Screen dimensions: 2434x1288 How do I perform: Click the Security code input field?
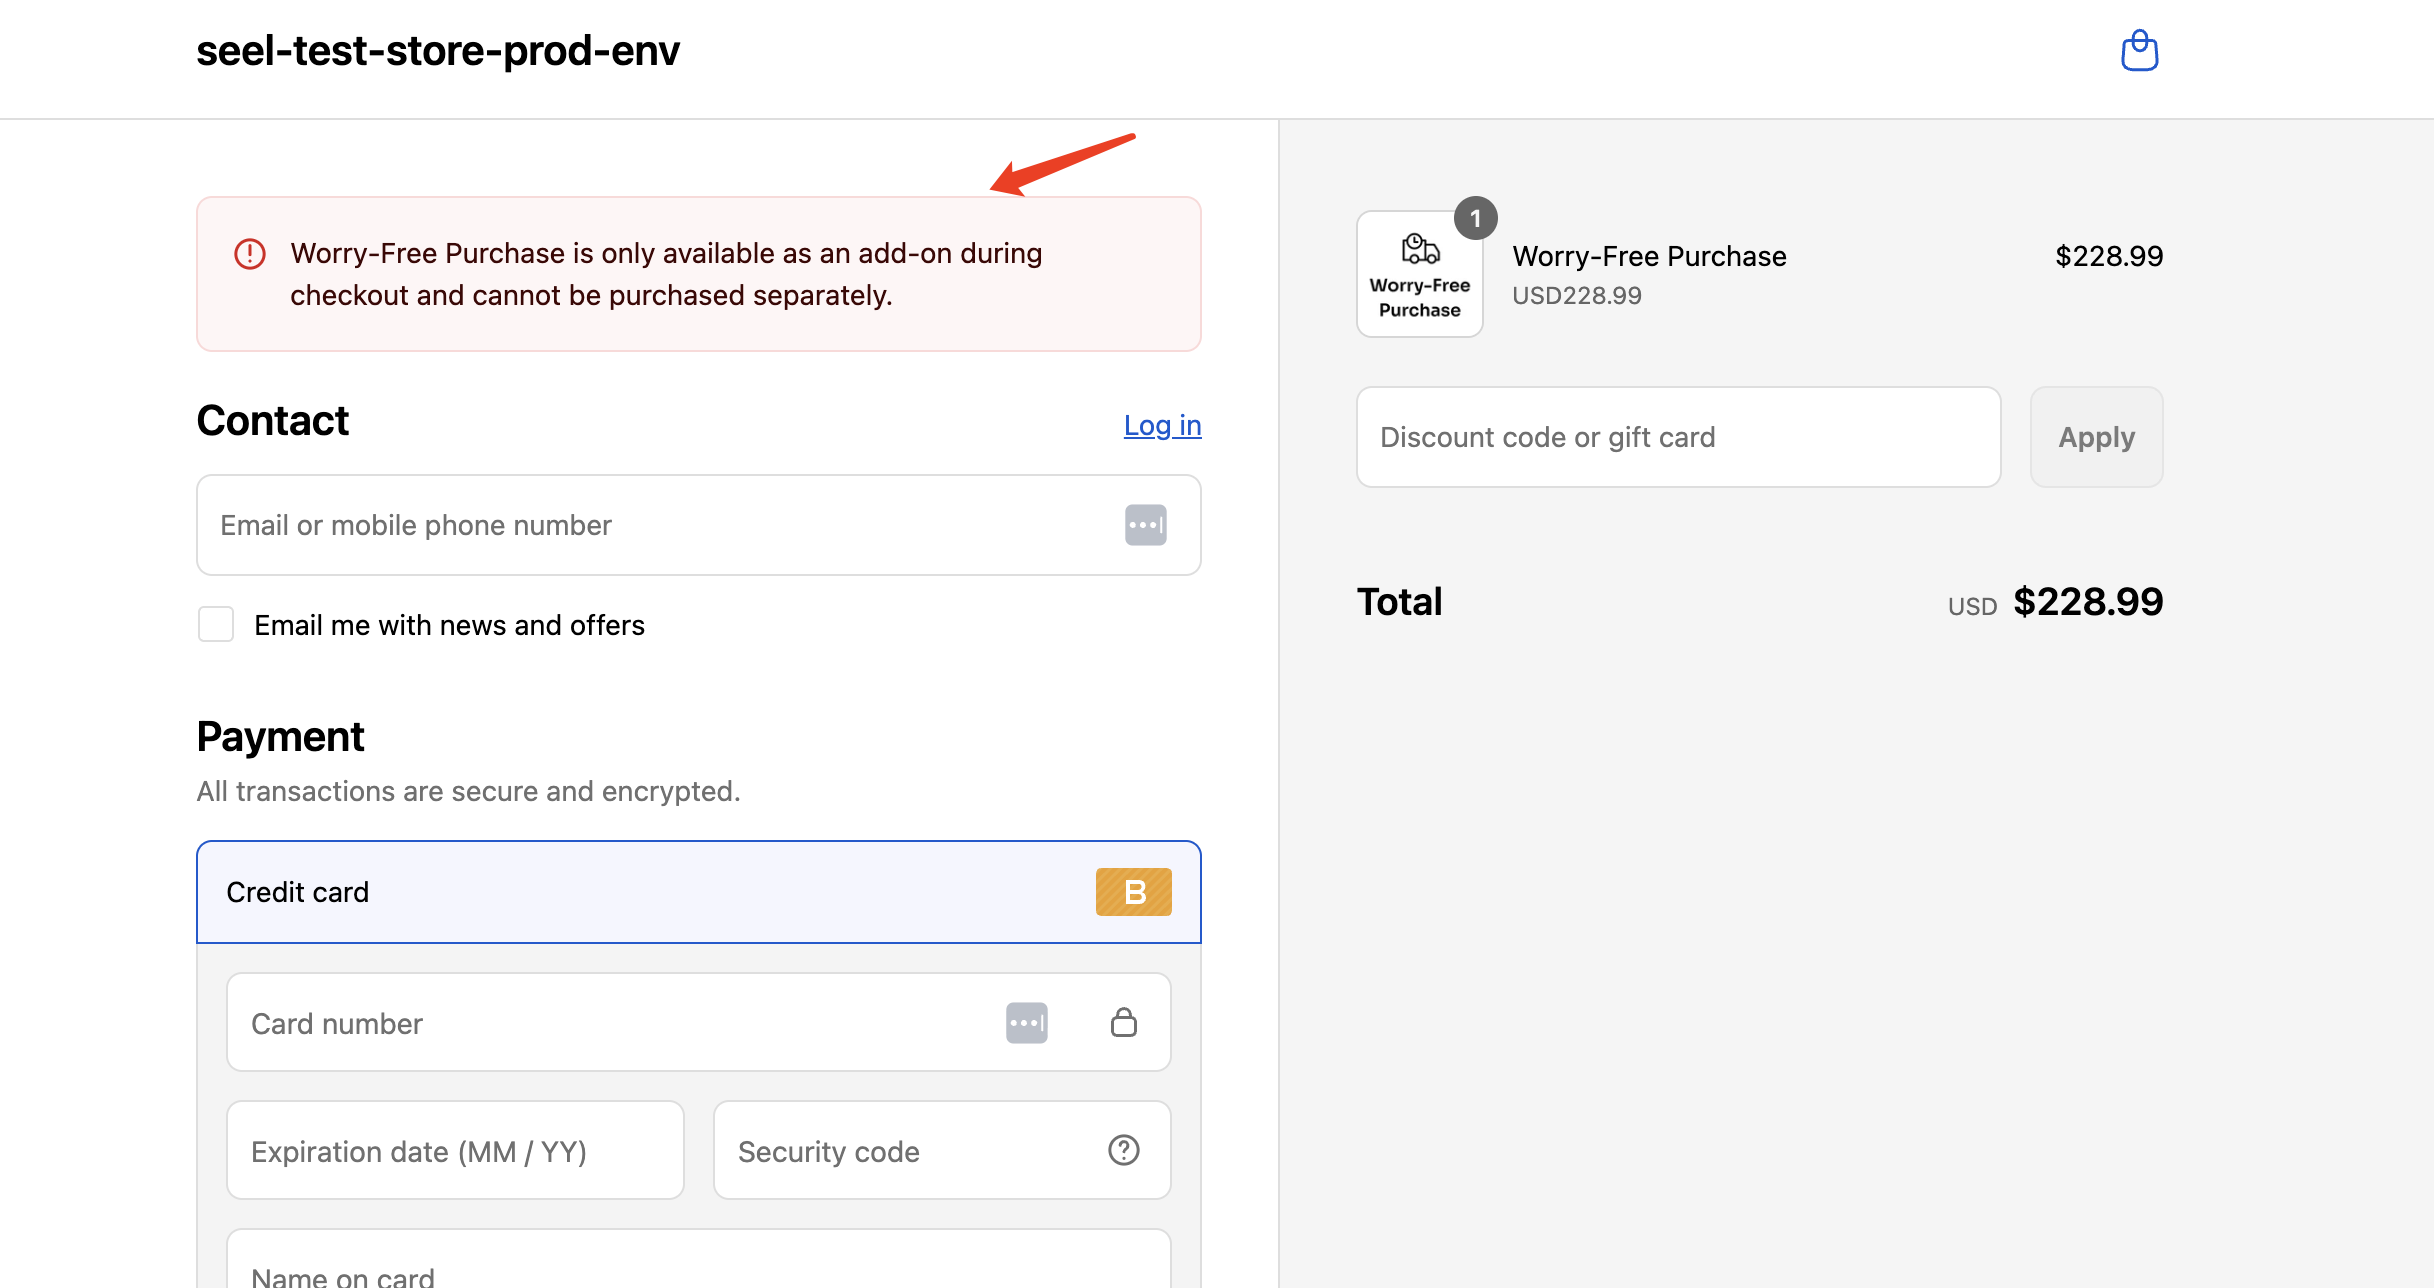(910, 1151)
